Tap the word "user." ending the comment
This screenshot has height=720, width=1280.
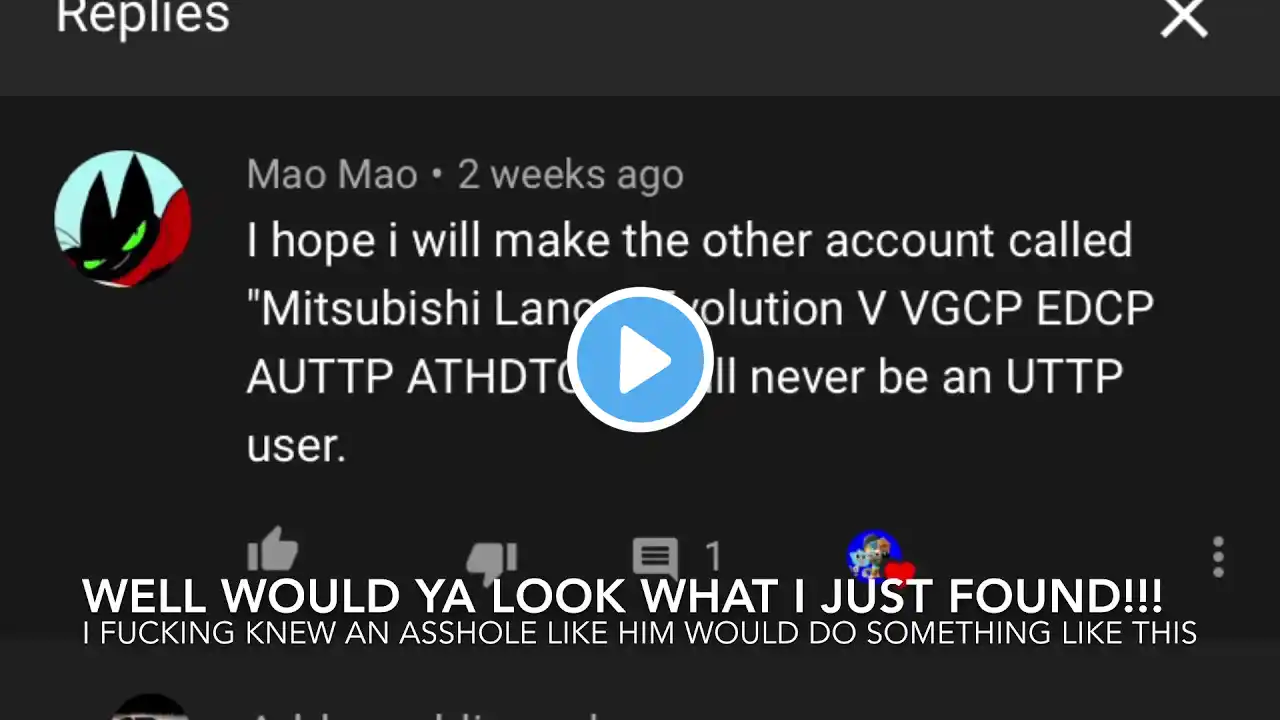[296, 446]
